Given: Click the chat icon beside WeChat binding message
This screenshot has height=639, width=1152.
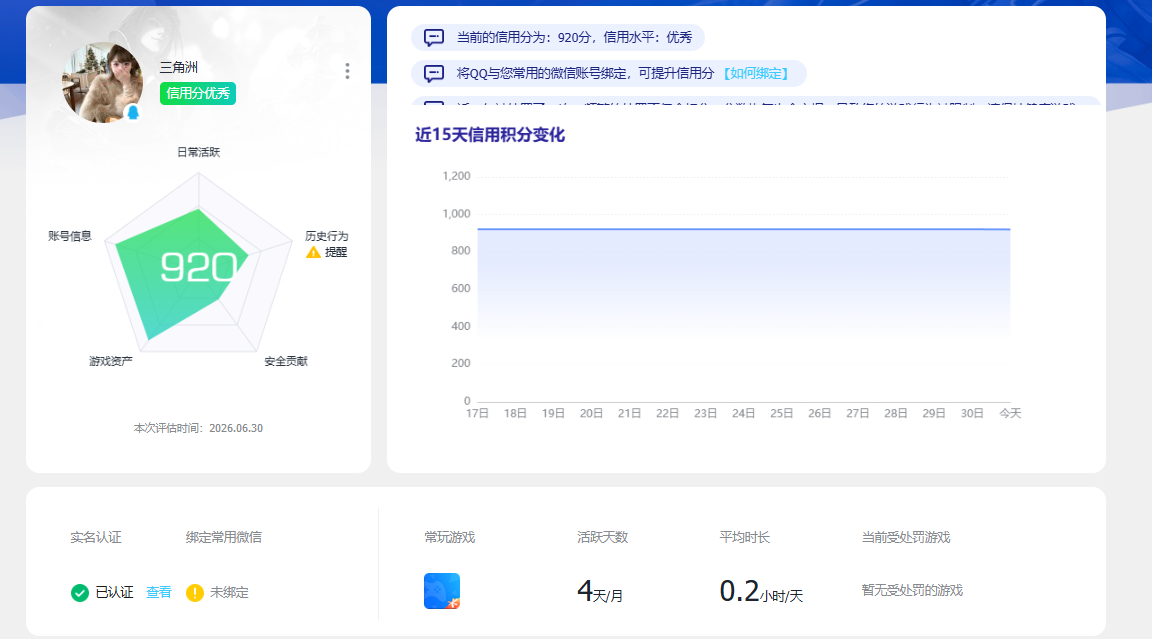Looking at the screenshot, I should click(x=434, y=73).
